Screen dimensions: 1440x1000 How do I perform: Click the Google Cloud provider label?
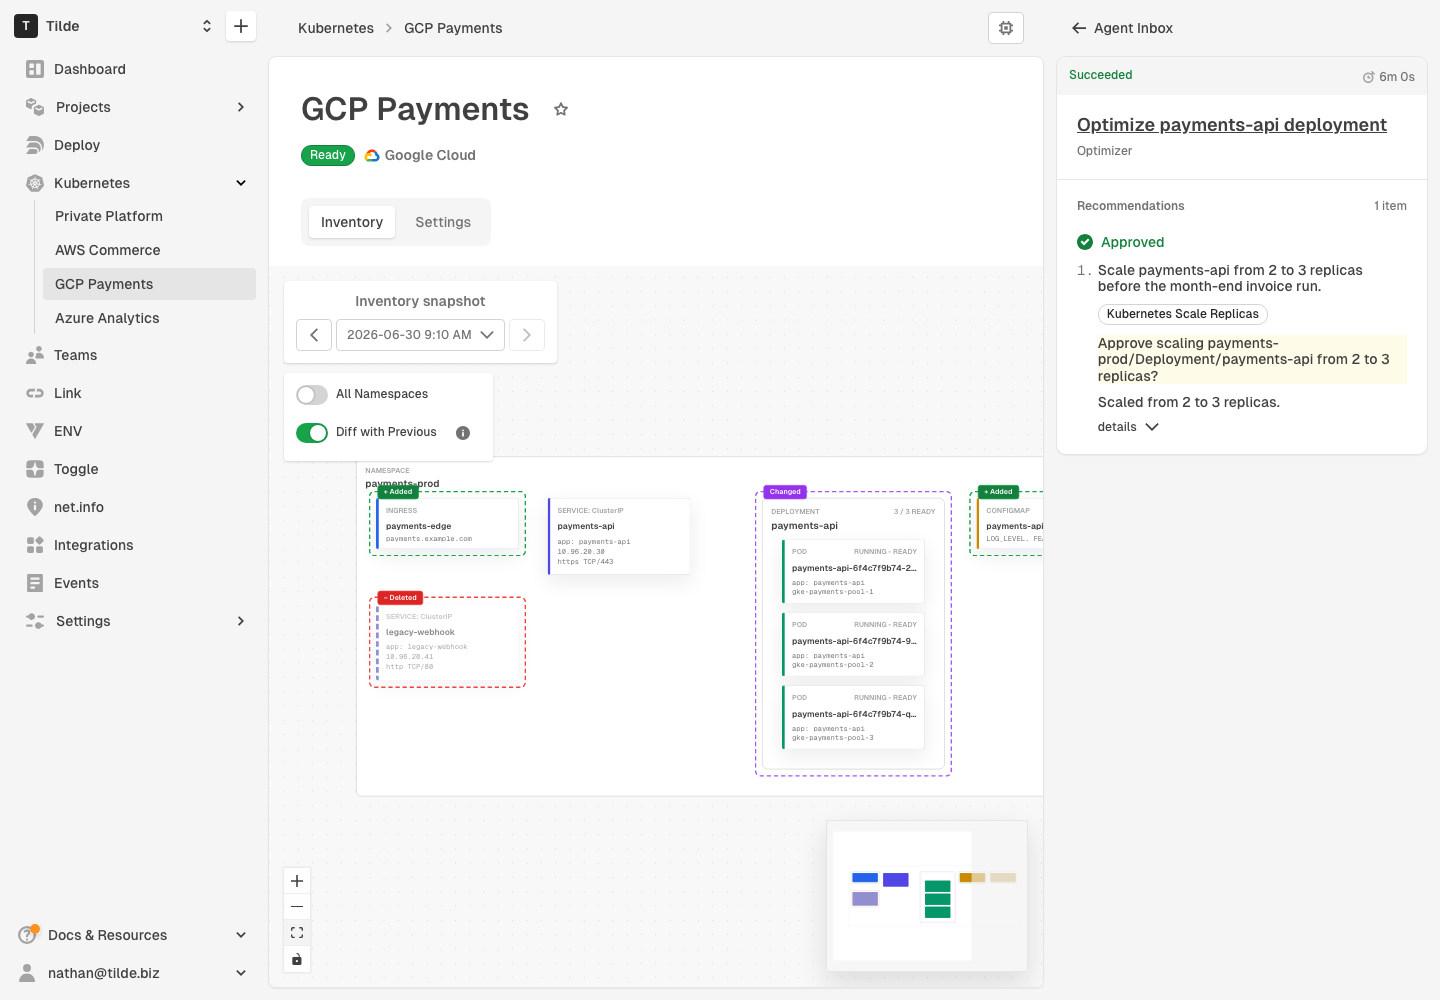point(420,155)
